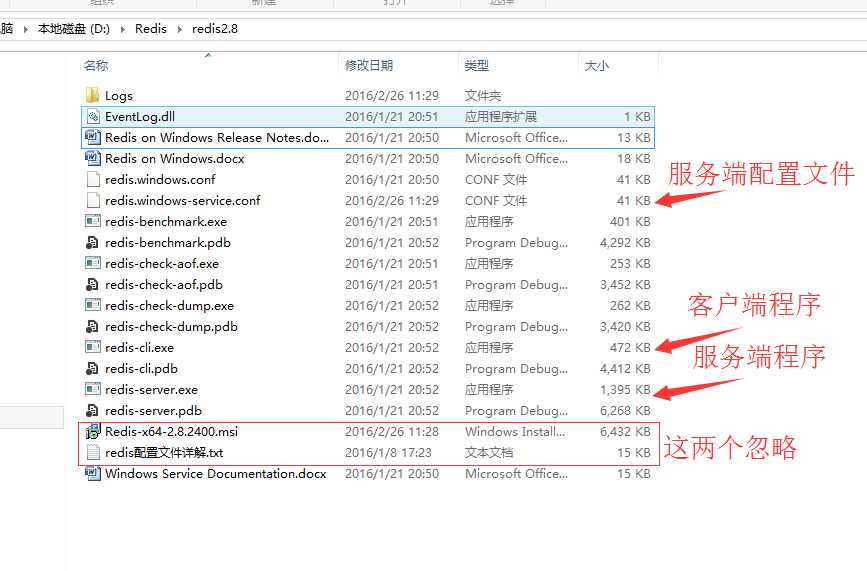The image size is (867, 571).
Task: Select Redis on Windows Release Notes file name
Action: (x=217, y=138)
